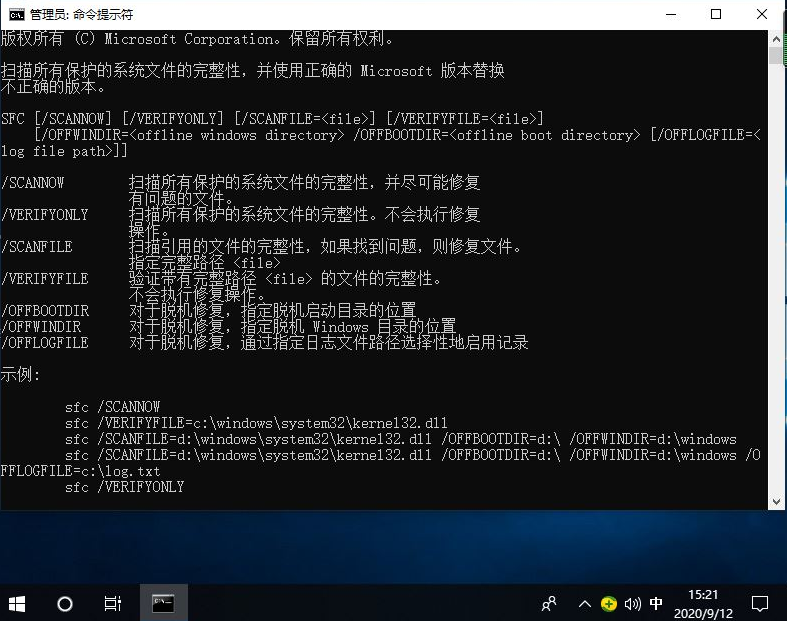Image resolution: width=787 pixels, height=621 pixels.
Task: Open the Action Center notification icon
Action: 760,603
